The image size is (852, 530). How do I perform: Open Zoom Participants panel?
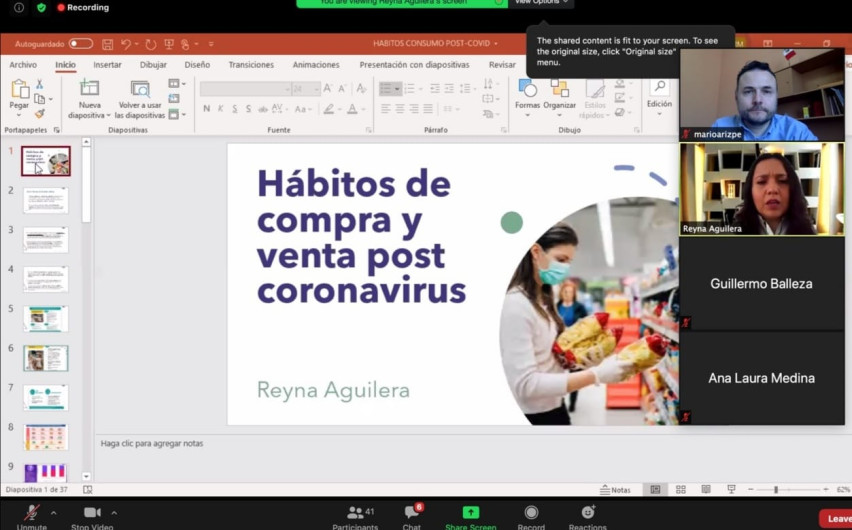click(x=355, y=517)
